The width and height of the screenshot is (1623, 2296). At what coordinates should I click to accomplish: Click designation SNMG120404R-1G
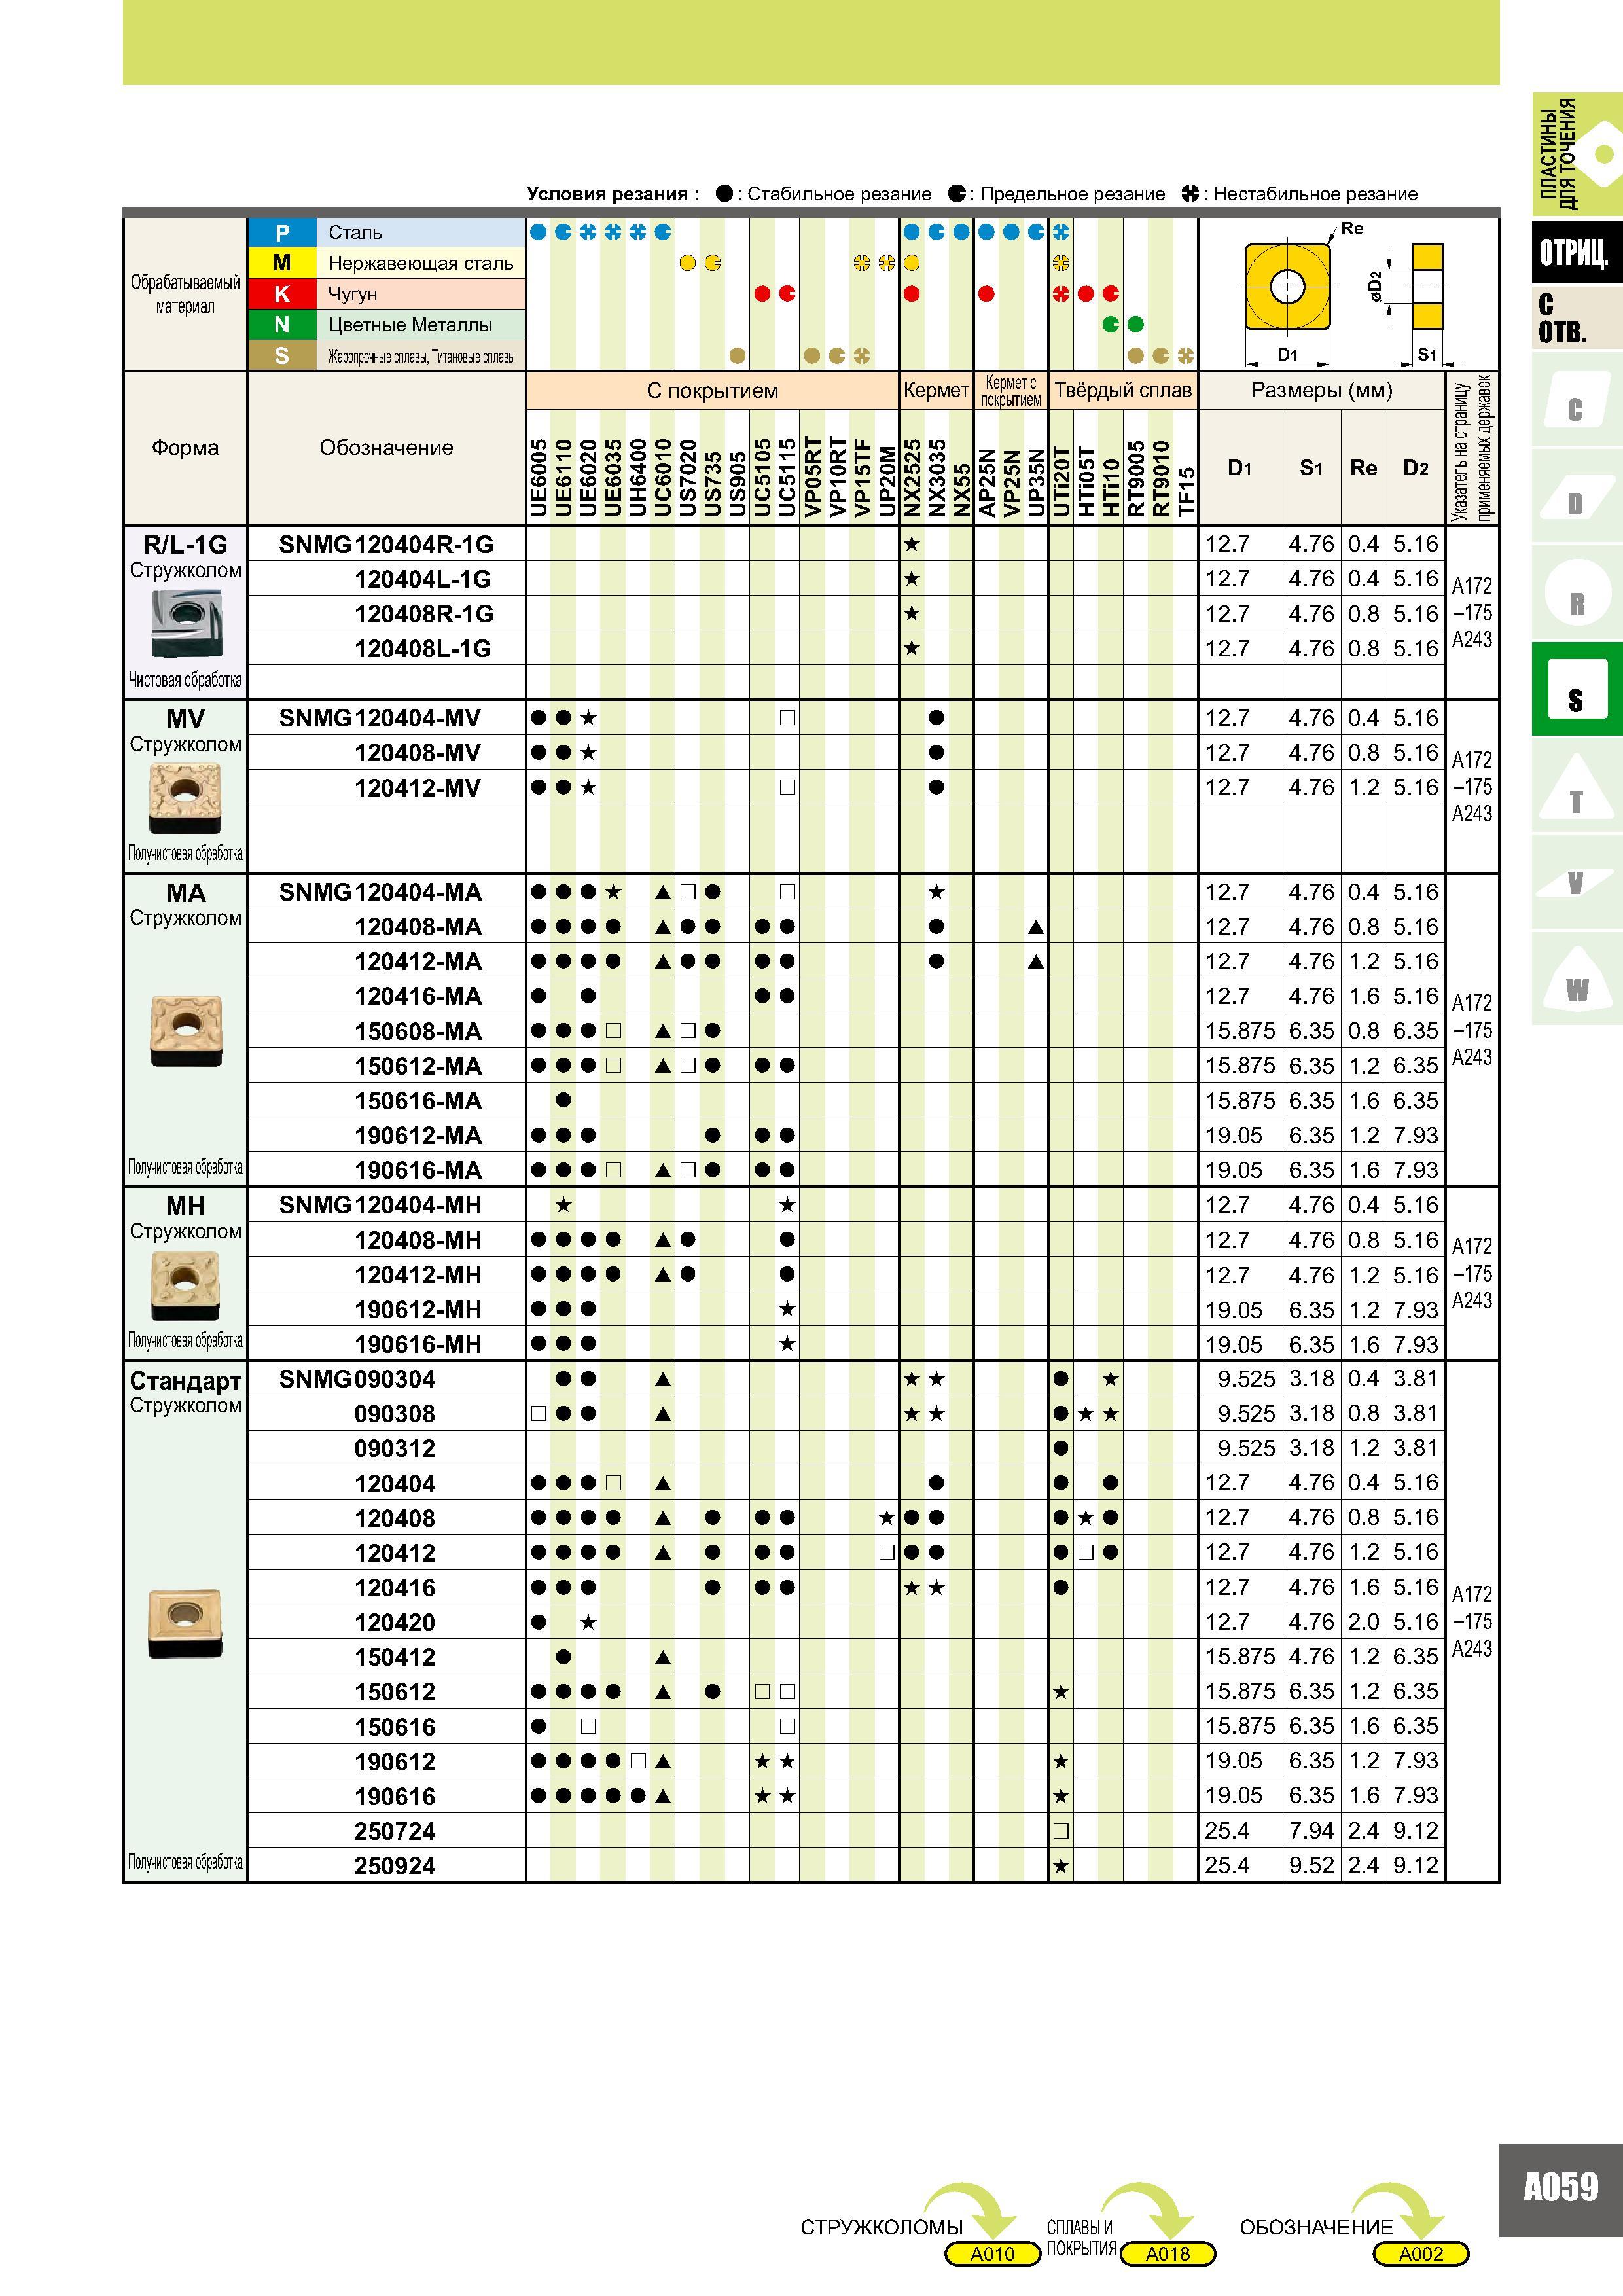click(x=386, y=545)
